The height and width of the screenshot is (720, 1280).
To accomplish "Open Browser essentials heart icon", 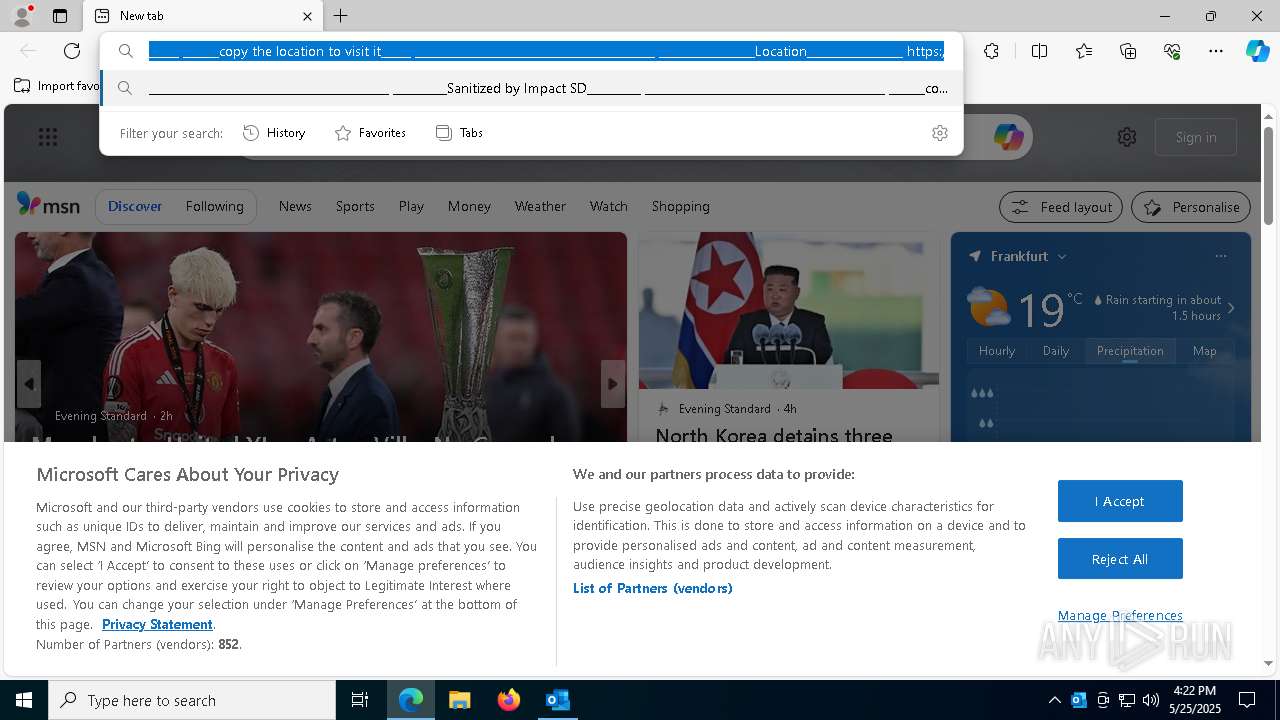I will coord(1172,51).
